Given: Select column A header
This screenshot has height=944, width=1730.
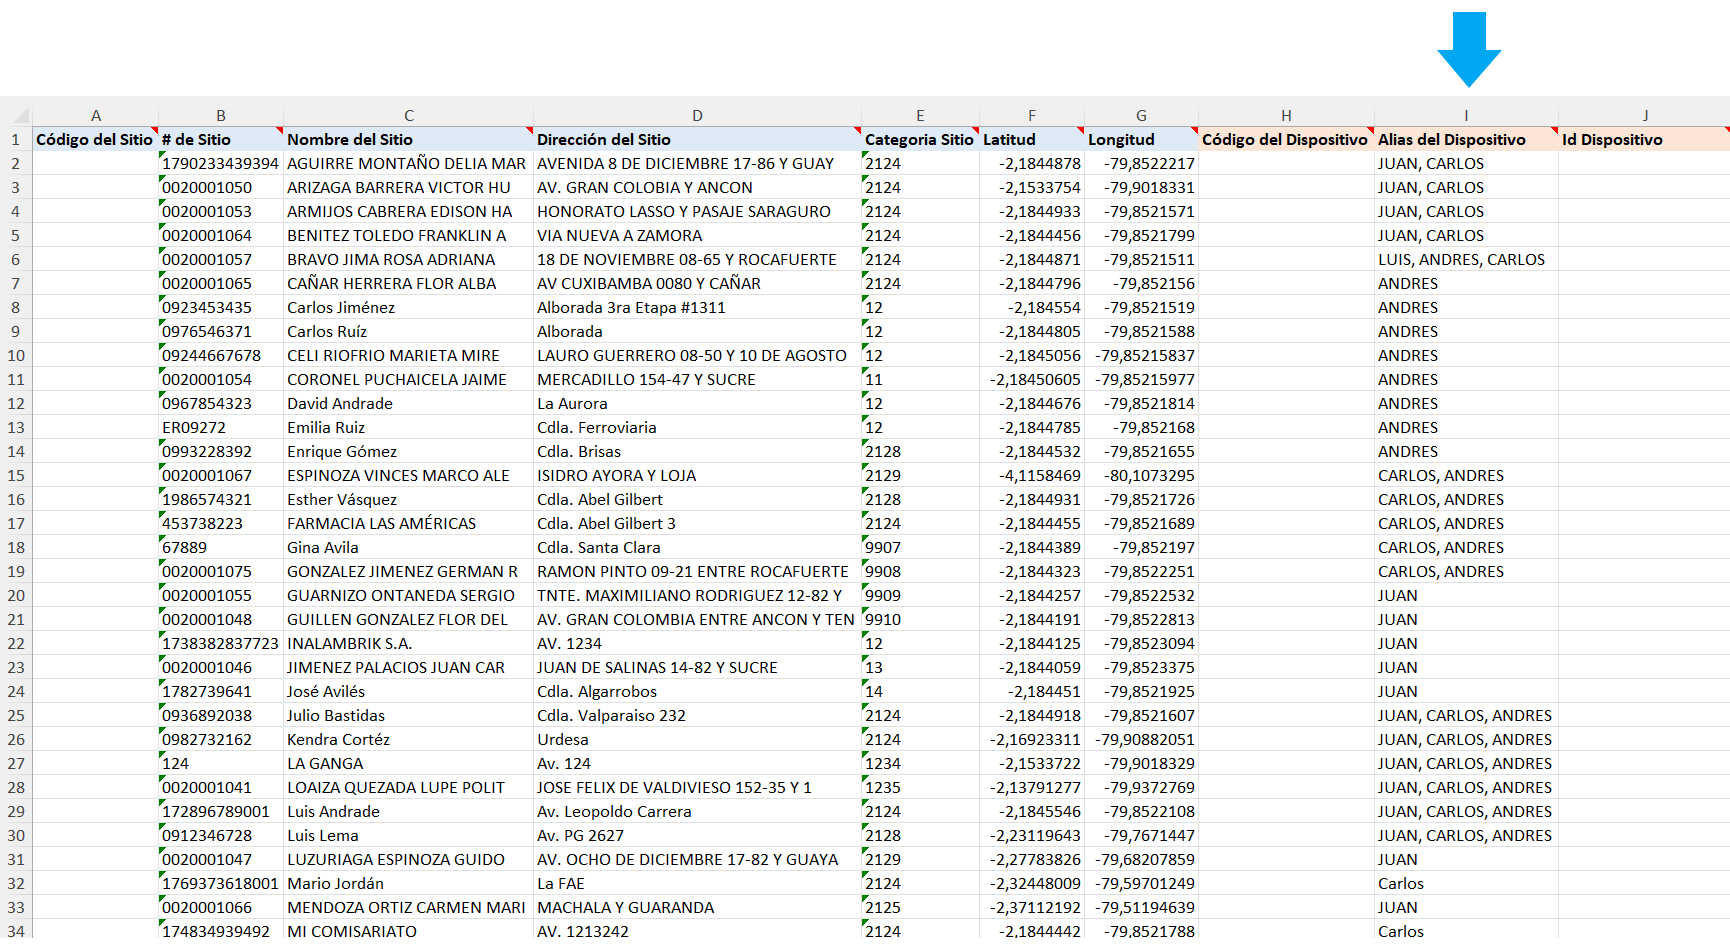Looking at the screenshot, I should (96, 115).
